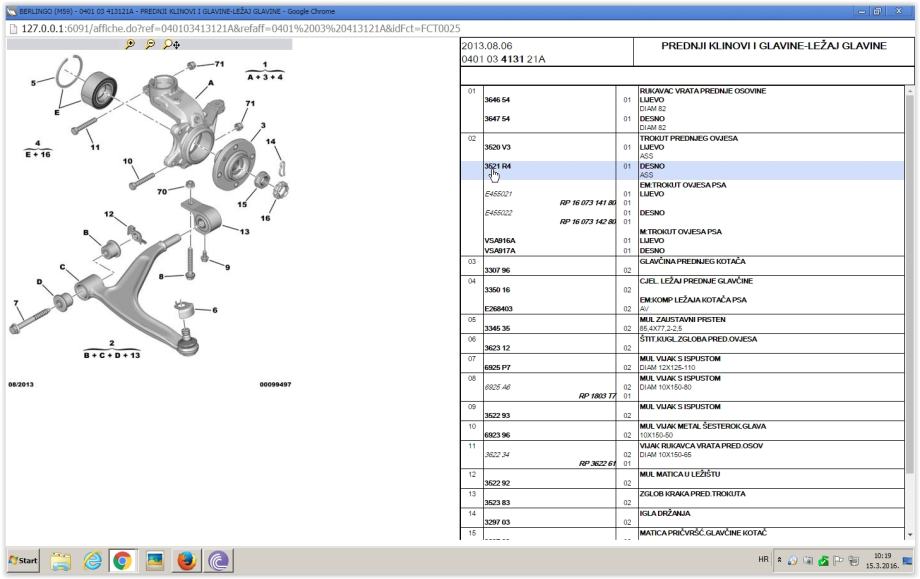Viewport: 920px width, 579px height.
Task: Click the zoom out magnifier icon
Action: [x=150, y=44]
